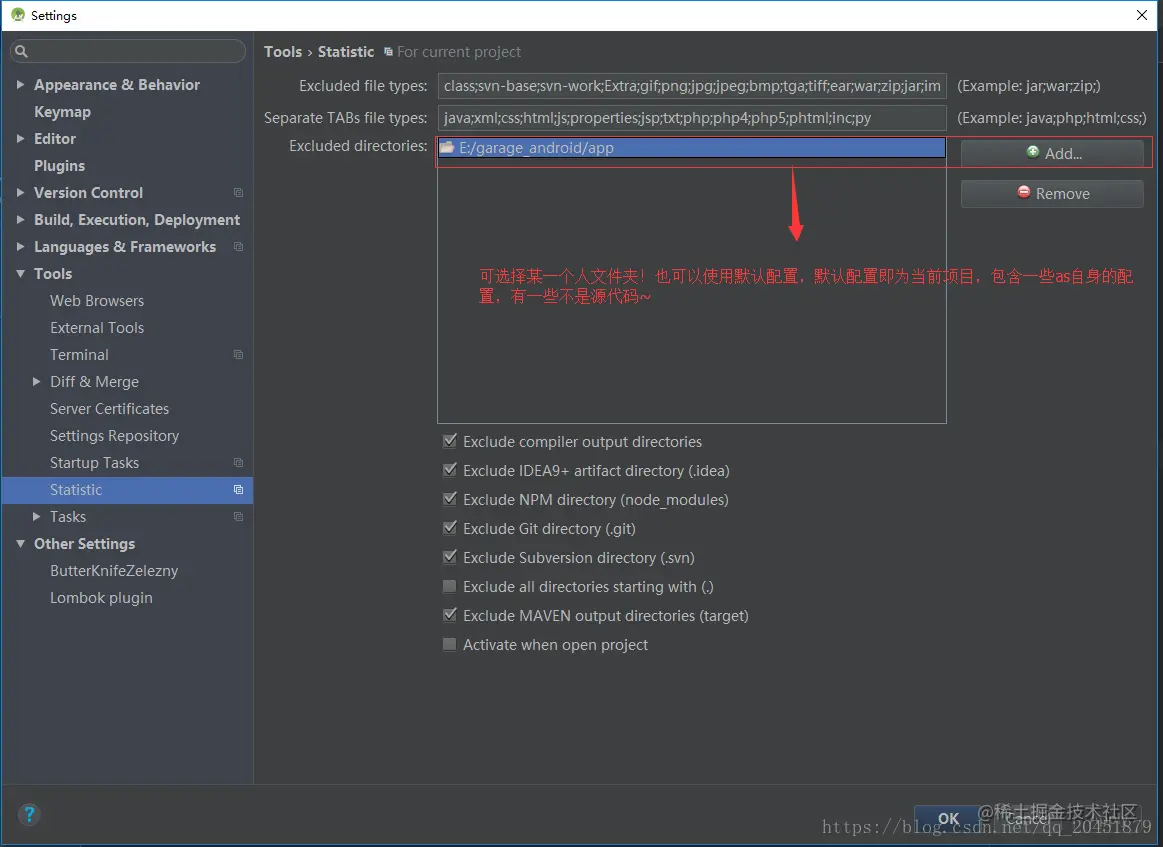Toggle Exclude Subversion directory checkbox

point(449,557)
